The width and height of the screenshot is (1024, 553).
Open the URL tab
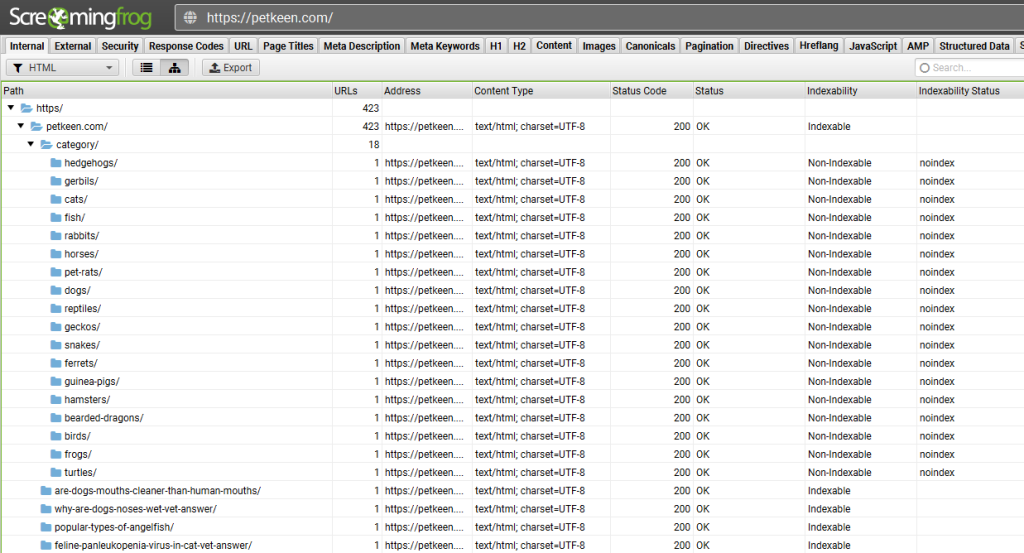tap(243, 46)
